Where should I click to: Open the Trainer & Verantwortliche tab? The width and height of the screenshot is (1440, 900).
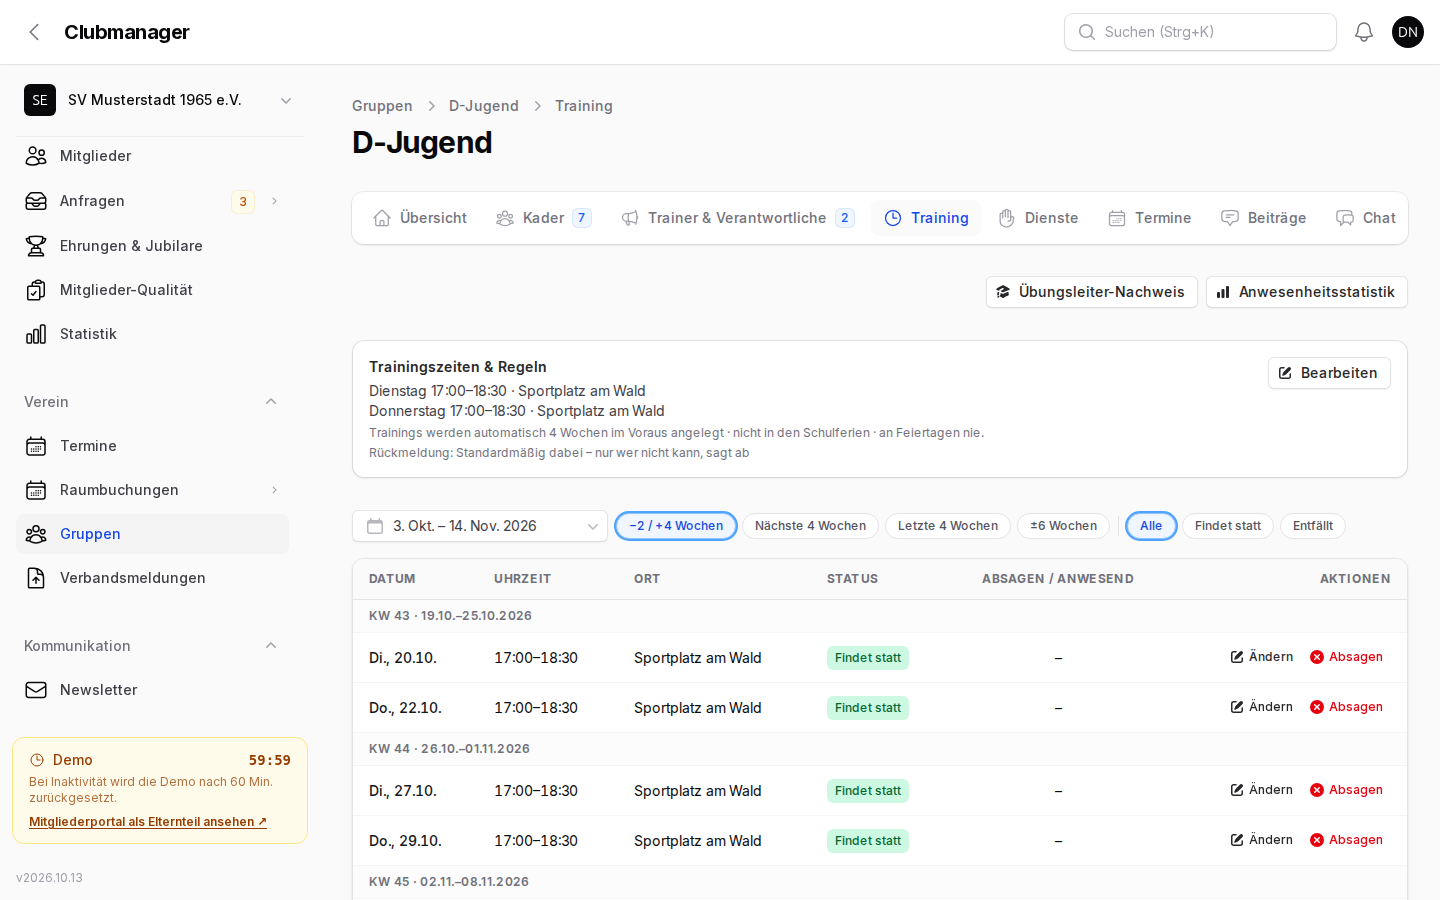click(738, 218)
